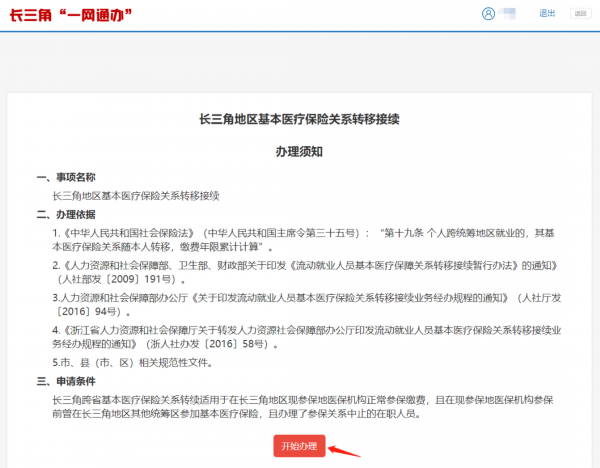The height and width of the screenshot is (468, 600).
Task: Click basis item 1 citing 中华人民共和国社会保险法
Action: (x=200, y=233)
